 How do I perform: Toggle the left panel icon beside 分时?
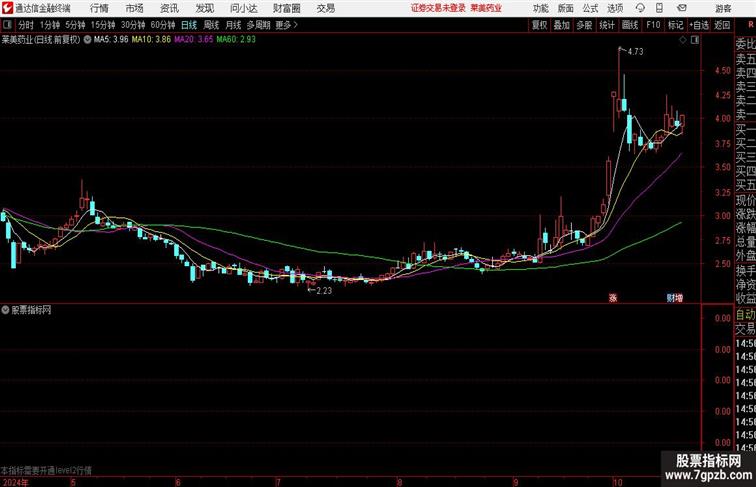tap(7, 25)
